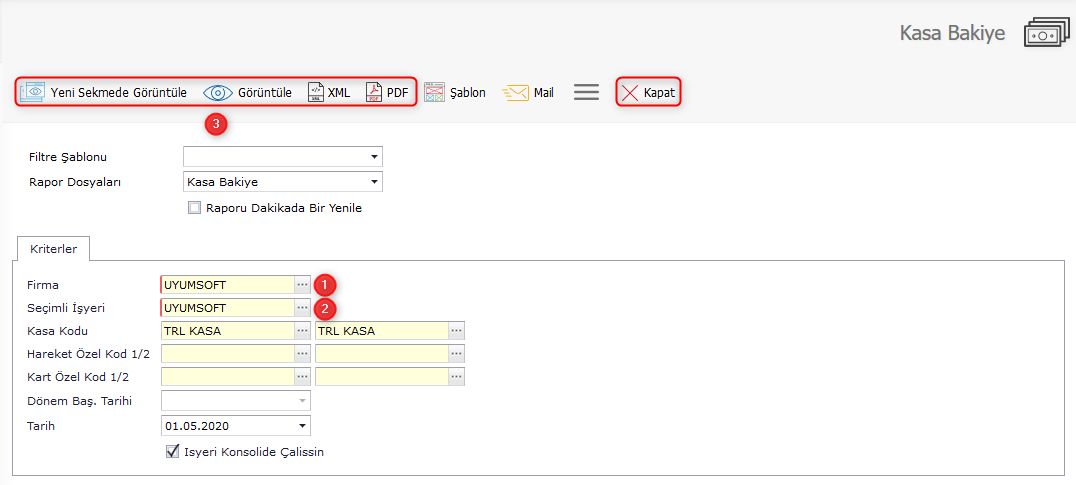Screen dimensions: 1076x485
Task: Expand the Dönem Baş. Tarihi dropdown
Action: coord(302,401)
